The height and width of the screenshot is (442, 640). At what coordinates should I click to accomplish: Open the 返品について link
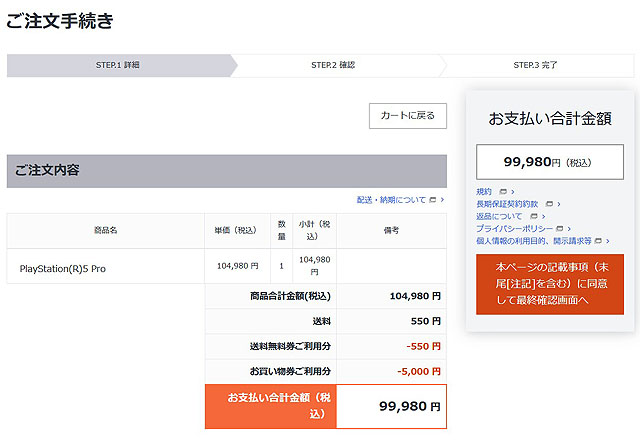(499, 216)
